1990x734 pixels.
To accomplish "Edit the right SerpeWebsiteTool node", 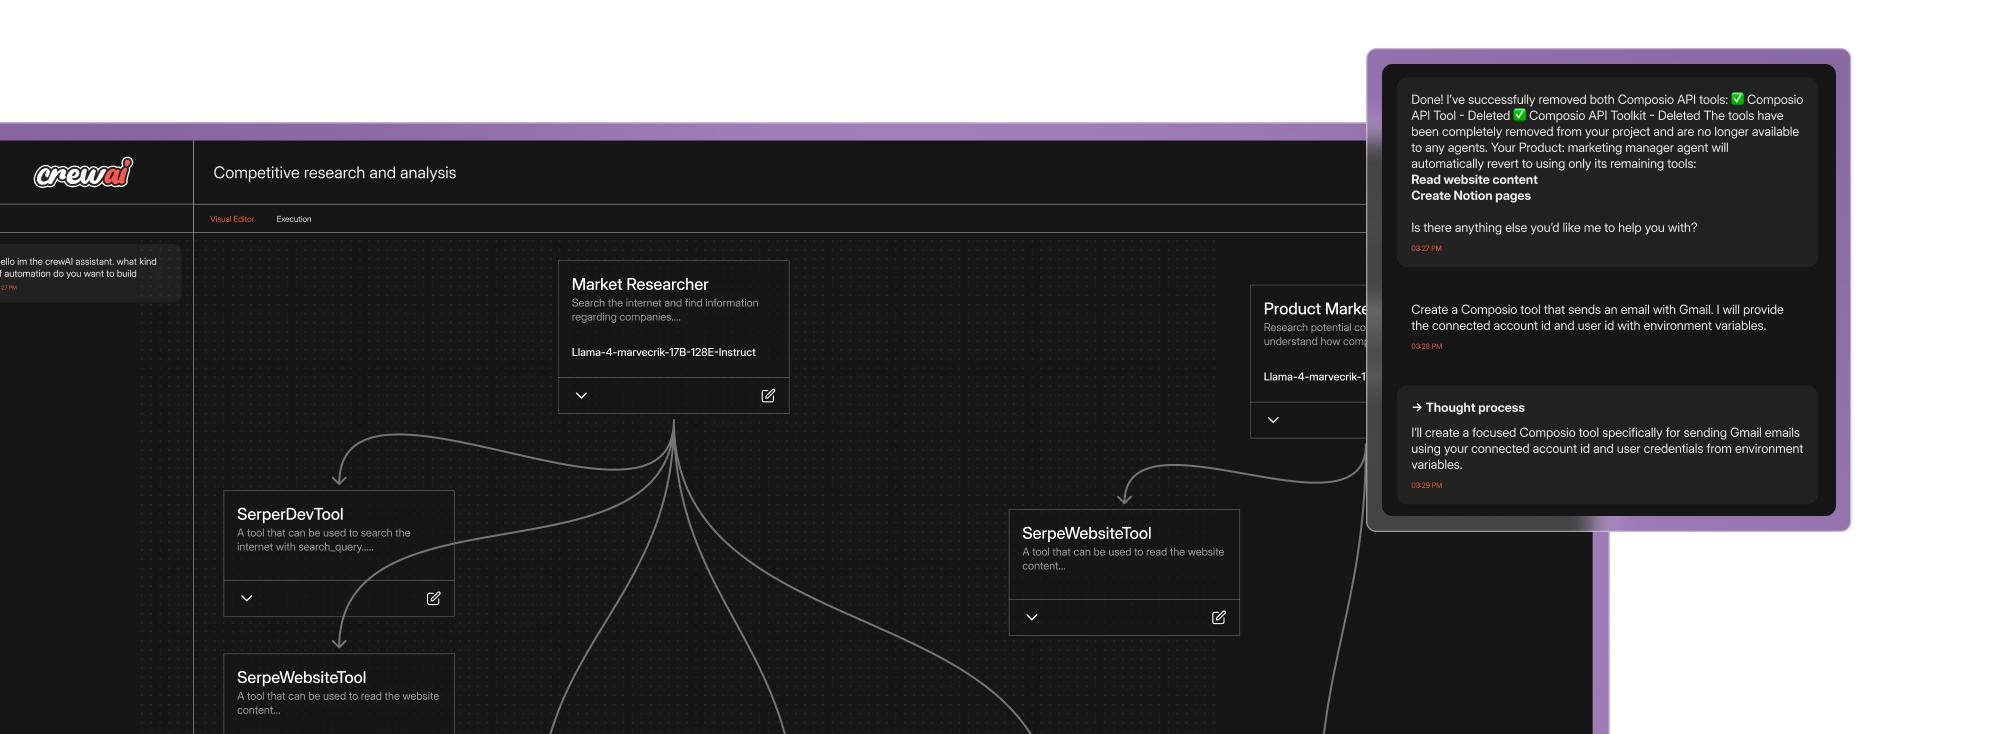I will coord(1219,617).
